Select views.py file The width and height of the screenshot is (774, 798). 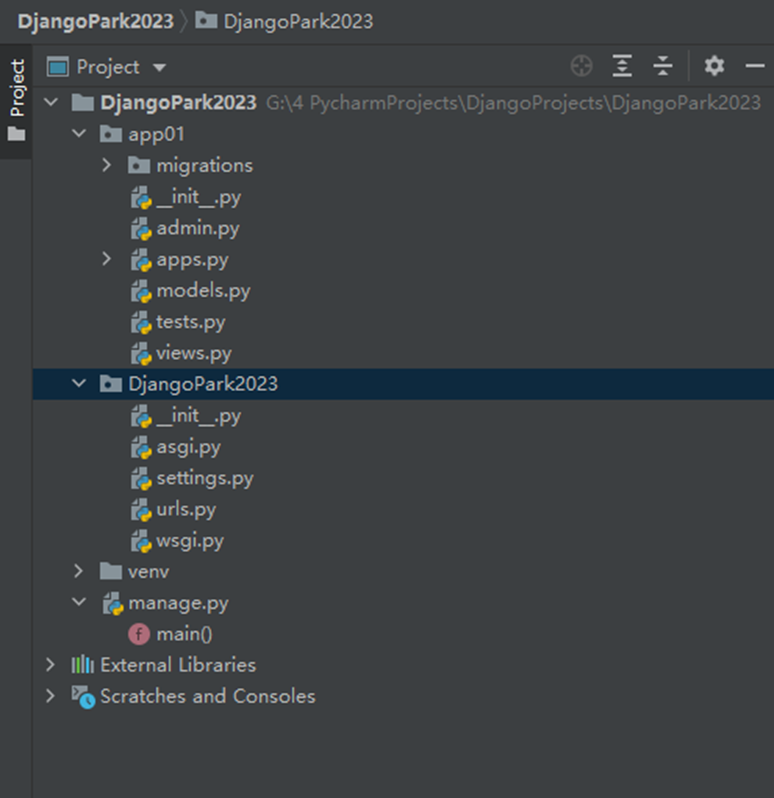click(193, 353)
